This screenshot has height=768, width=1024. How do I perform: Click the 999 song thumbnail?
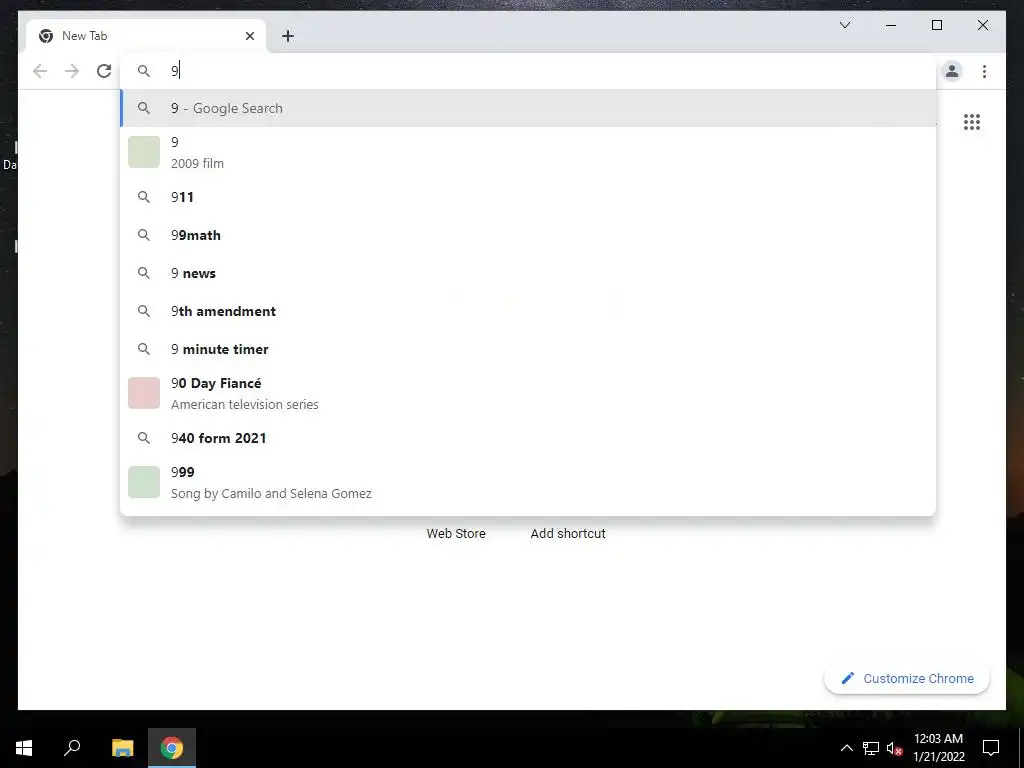click(144, 482)
